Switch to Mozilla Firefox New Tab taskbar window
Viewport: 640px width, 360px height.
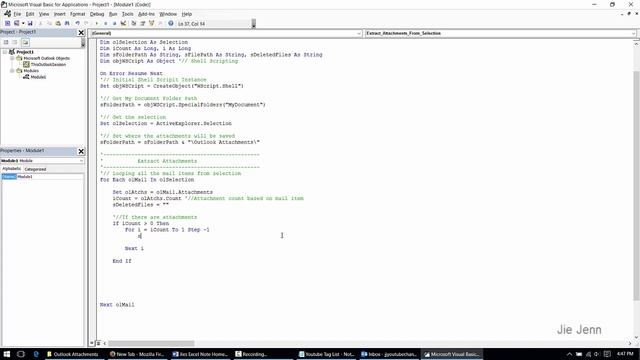pyautogui.click(x=137, y=354)
